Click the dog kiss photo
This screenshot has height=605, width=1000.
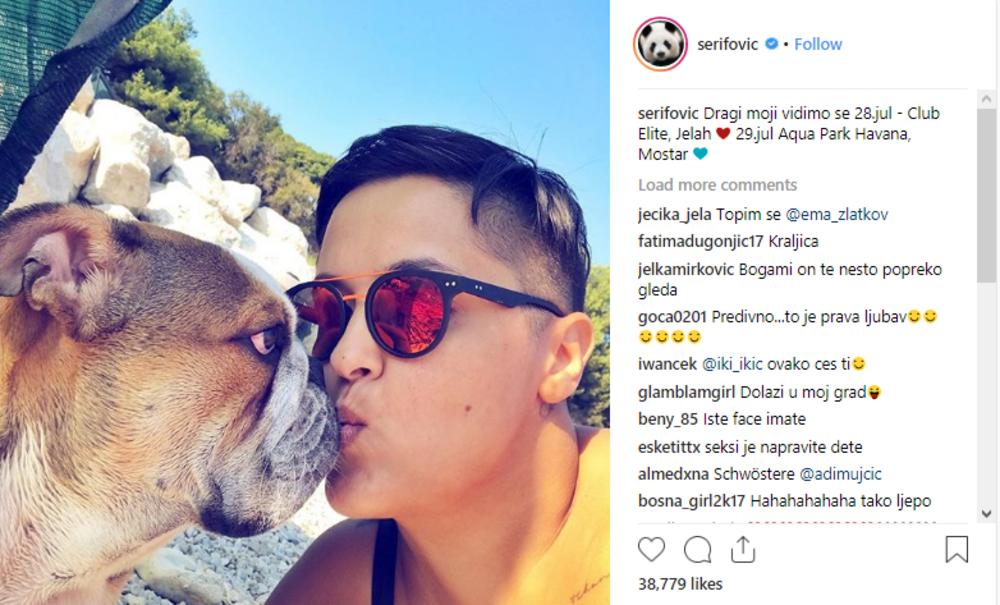click(x=305, y=302)
